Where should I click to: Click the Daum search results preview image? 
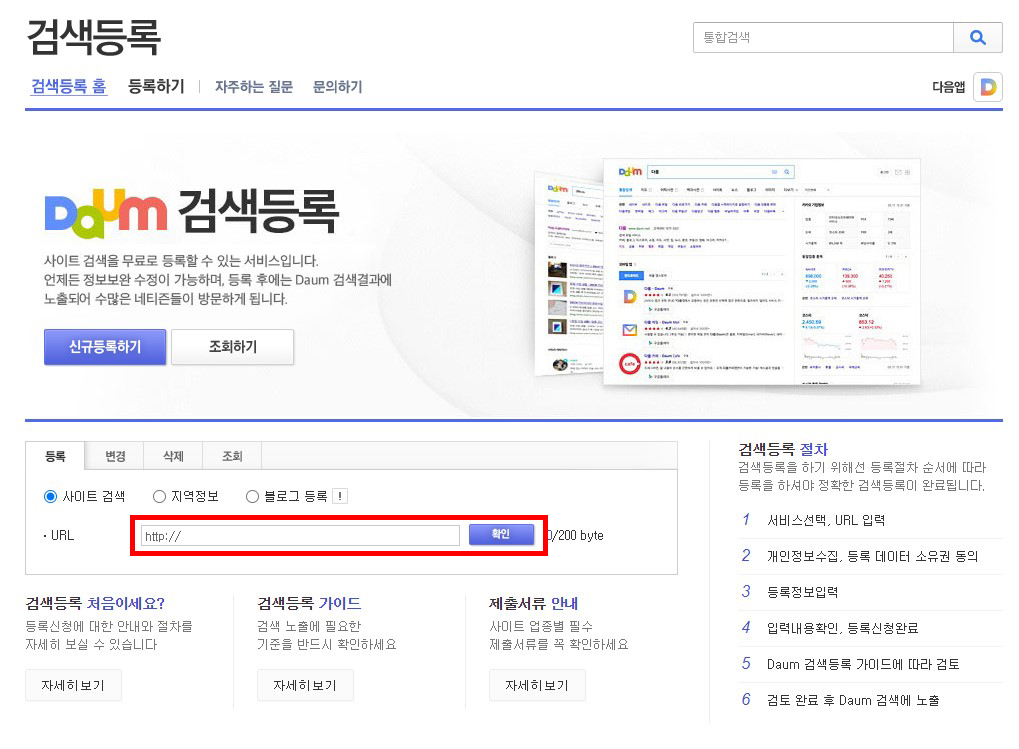click(x=727, y=272)
